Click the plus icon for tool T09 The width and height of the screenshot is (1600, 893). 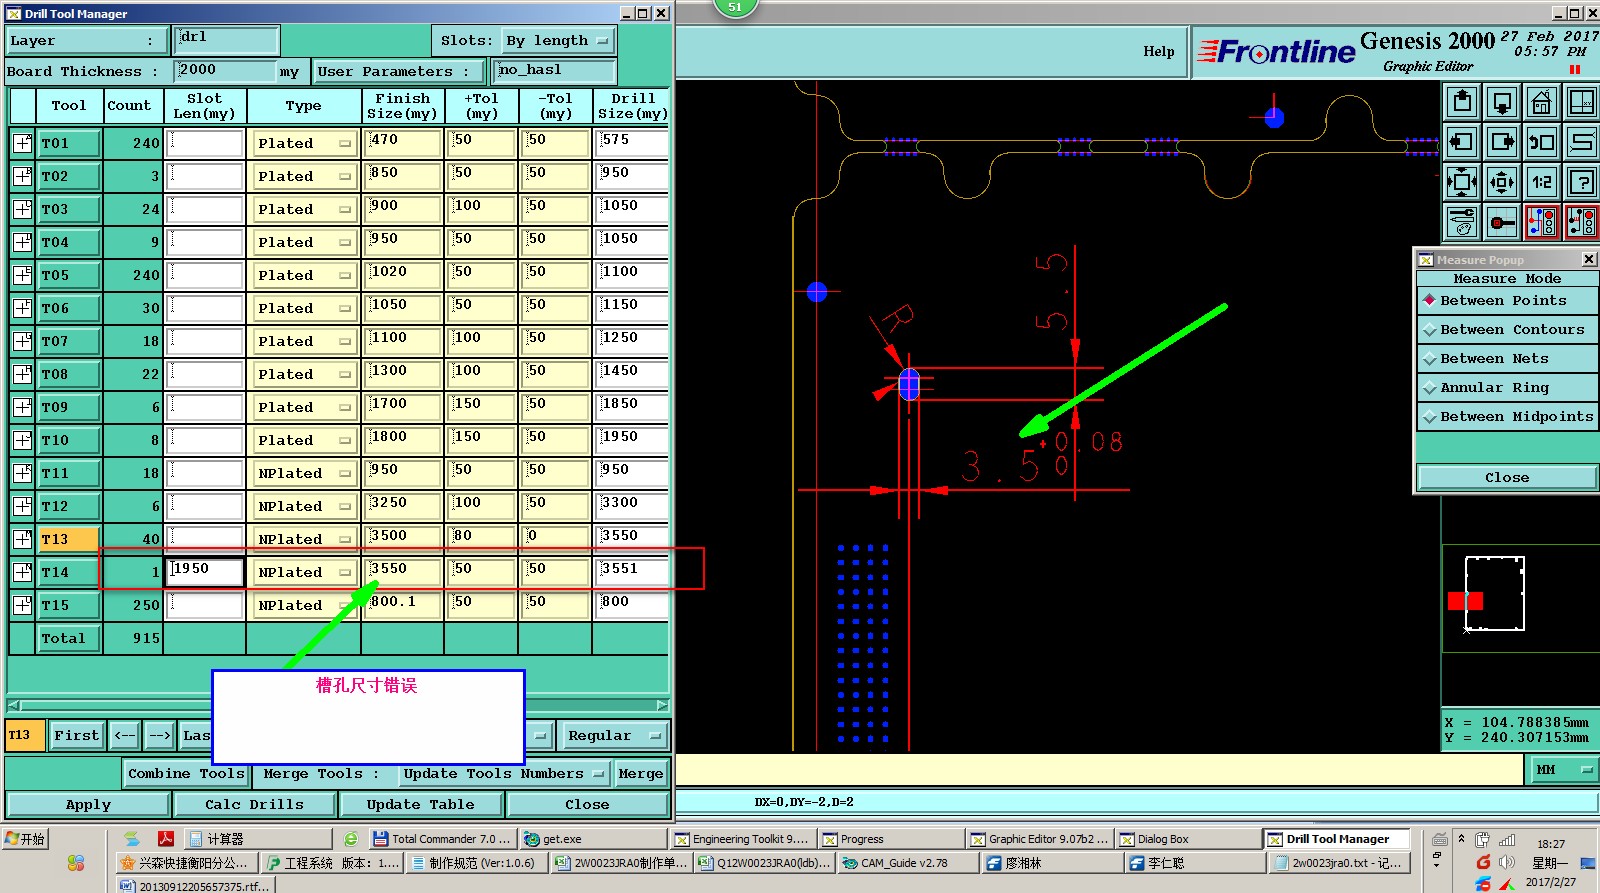coord(22,407)
